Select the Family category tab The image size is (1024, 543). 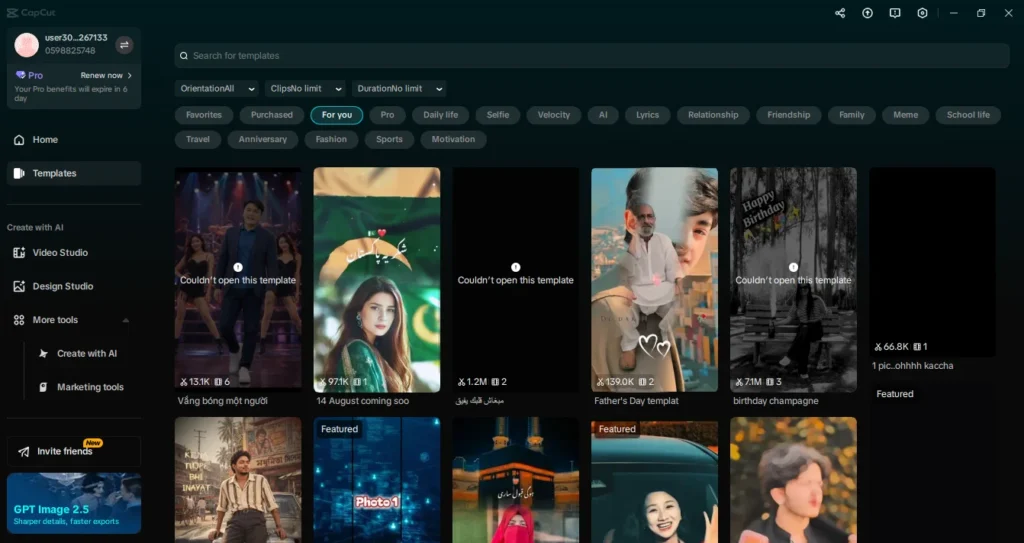(852, 115)
